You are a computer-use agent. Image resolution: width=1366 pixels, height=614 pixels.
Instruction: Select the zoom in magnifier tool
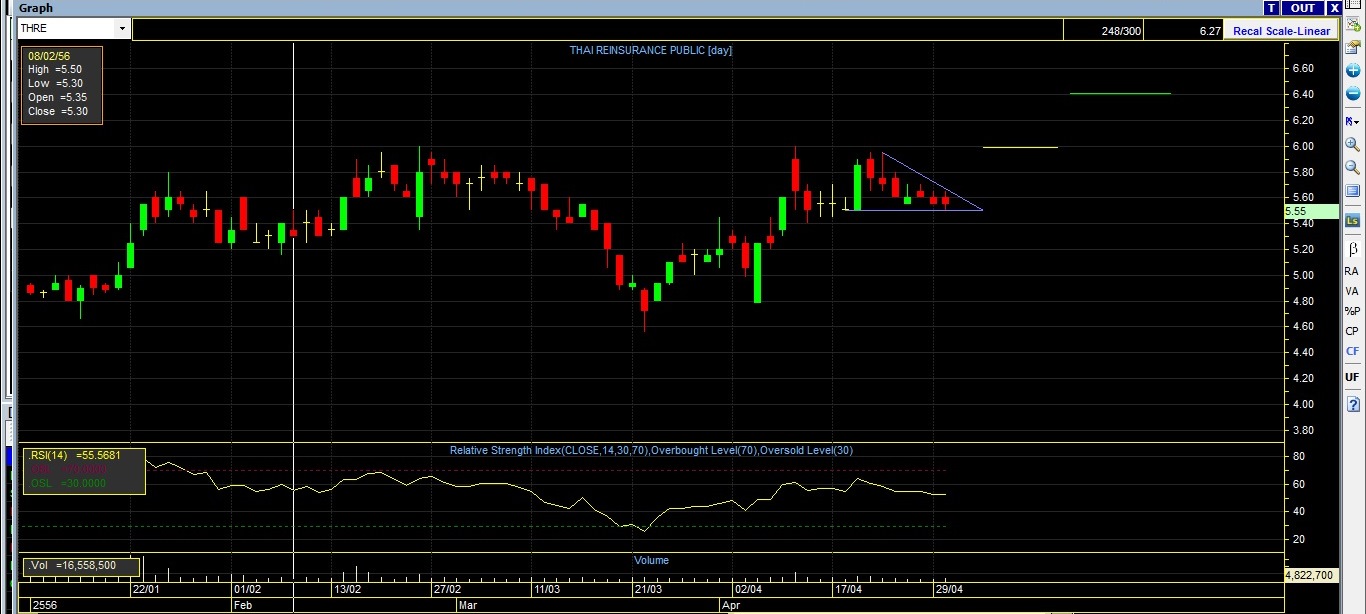(x=1352, y=145)
